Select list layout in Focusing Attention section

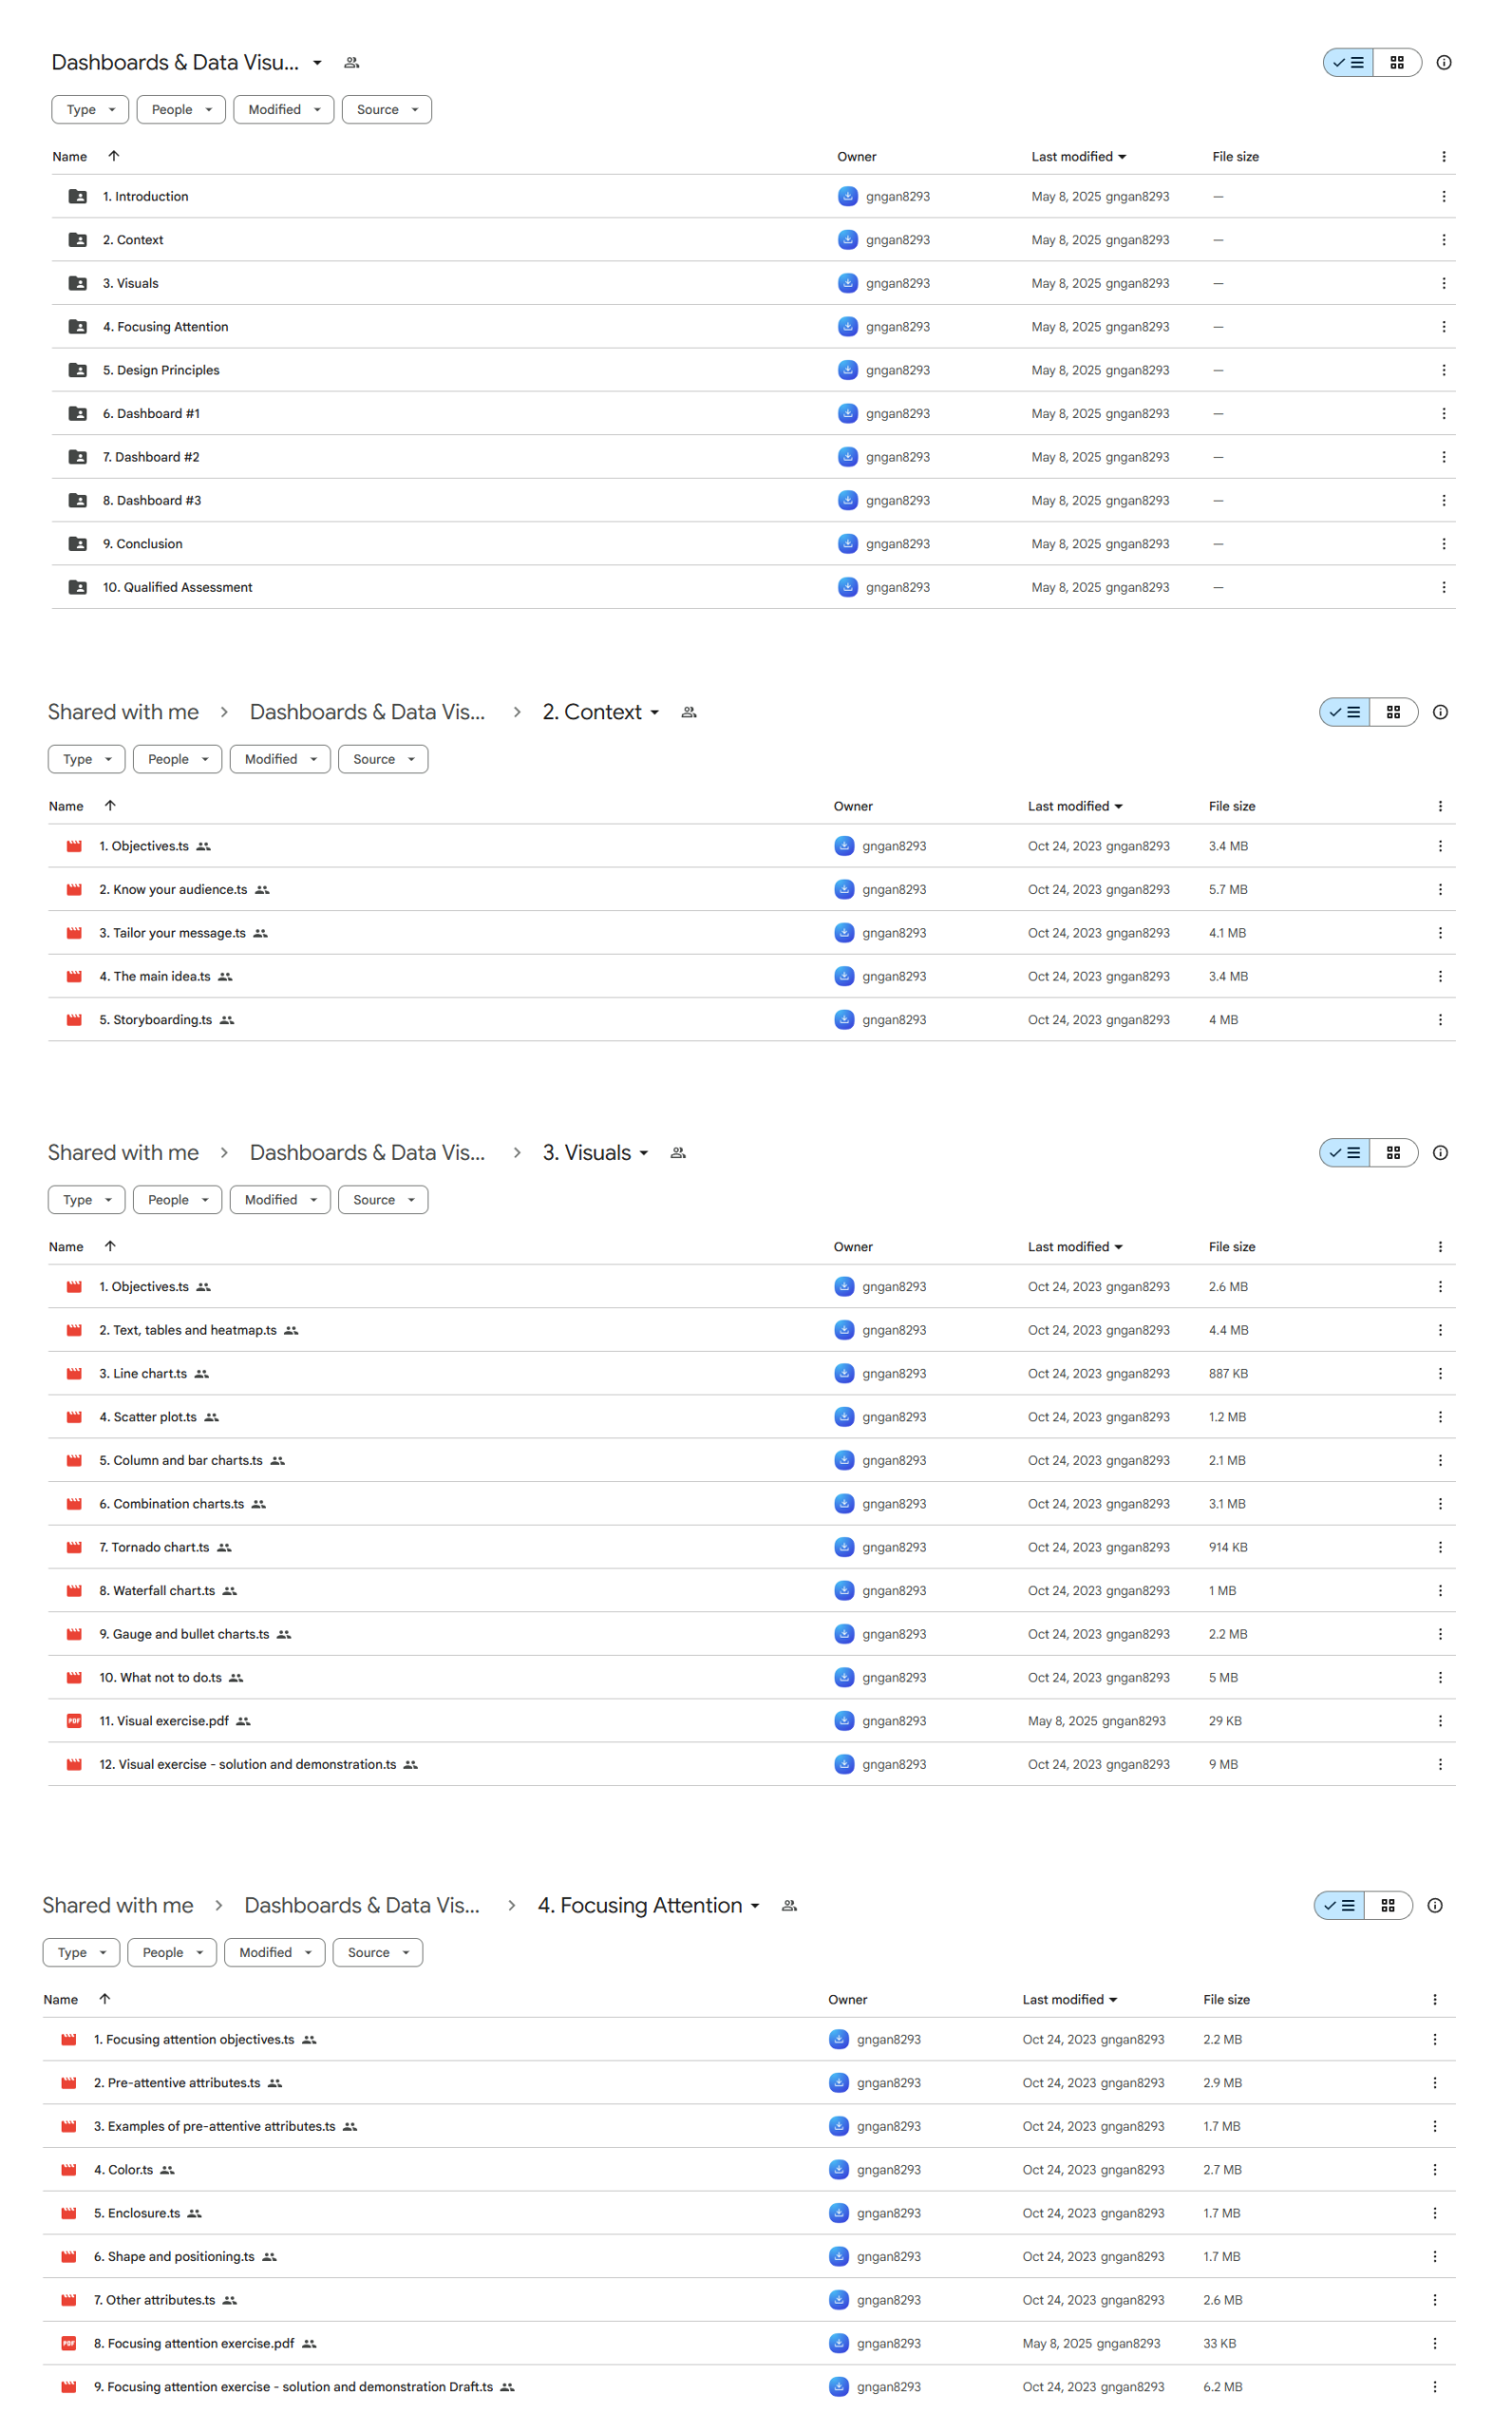[x=1339, y=1905]
